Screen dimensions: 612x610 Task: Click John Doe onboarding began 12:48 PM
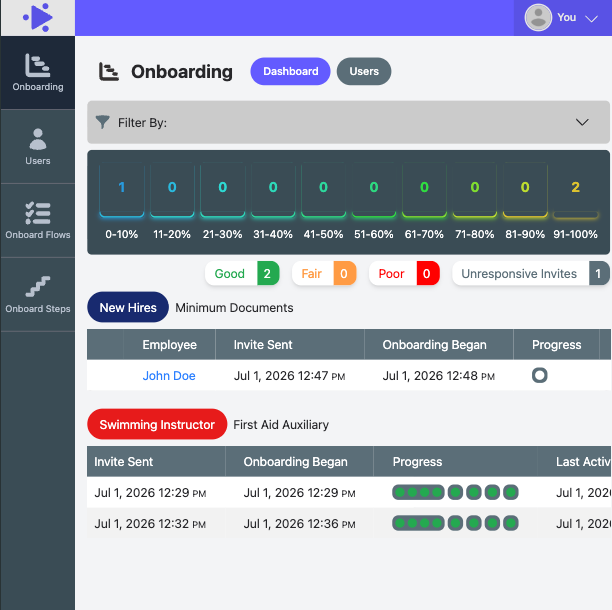coord(438,376)
